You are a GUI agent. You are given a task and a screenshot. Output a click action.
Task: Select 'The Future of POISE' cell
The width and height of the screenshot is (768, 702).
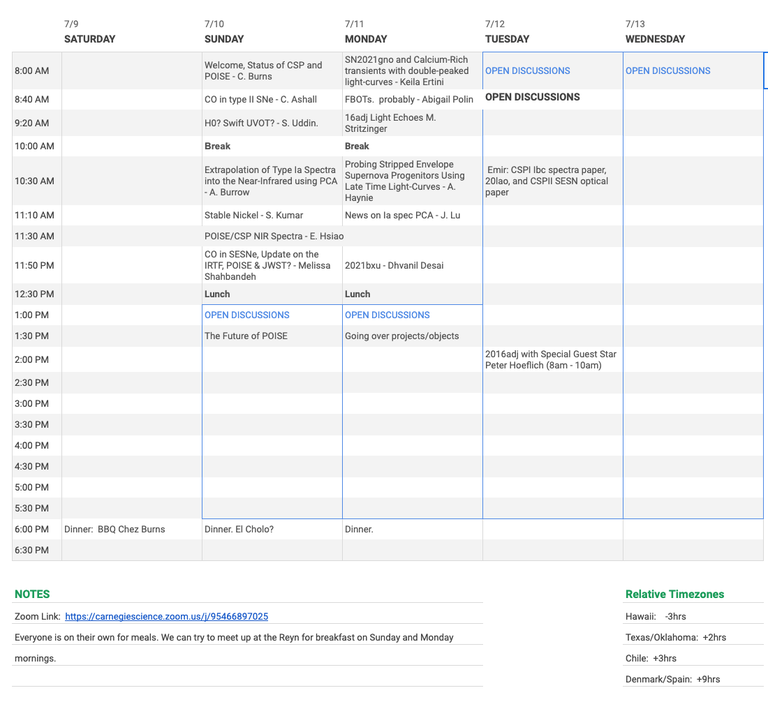246,336
